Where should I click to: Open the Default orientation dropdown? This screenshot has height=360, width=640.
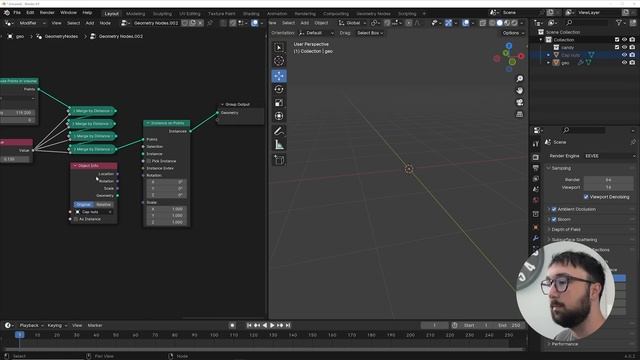[x=316, y=33]
